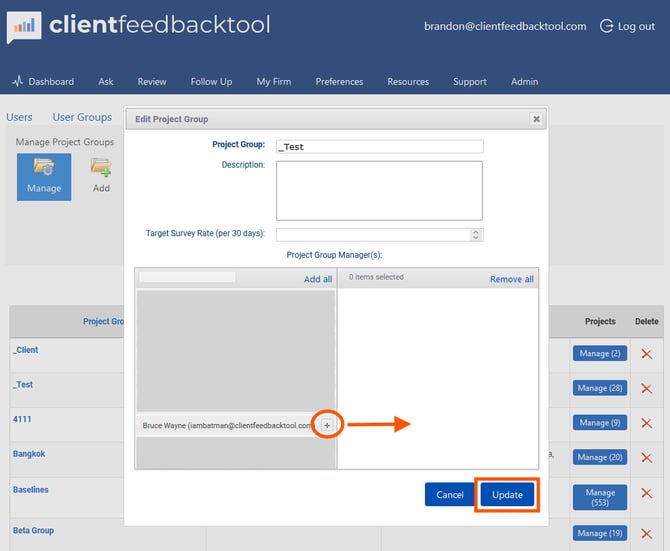Screen dimensions: 670x551
Task: Click the Project Group column header
Action: click(x=103, y=321)
